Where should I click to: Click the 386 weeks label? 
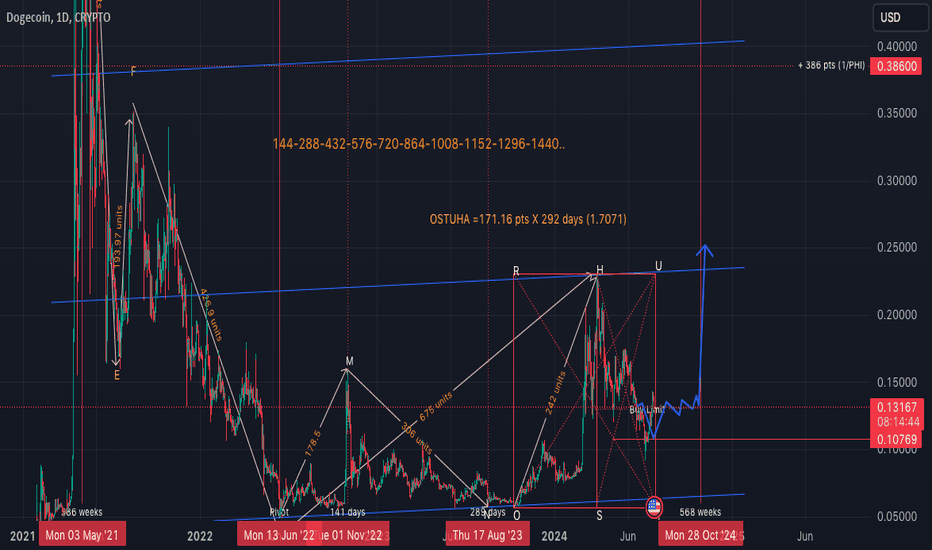[82, 512]
